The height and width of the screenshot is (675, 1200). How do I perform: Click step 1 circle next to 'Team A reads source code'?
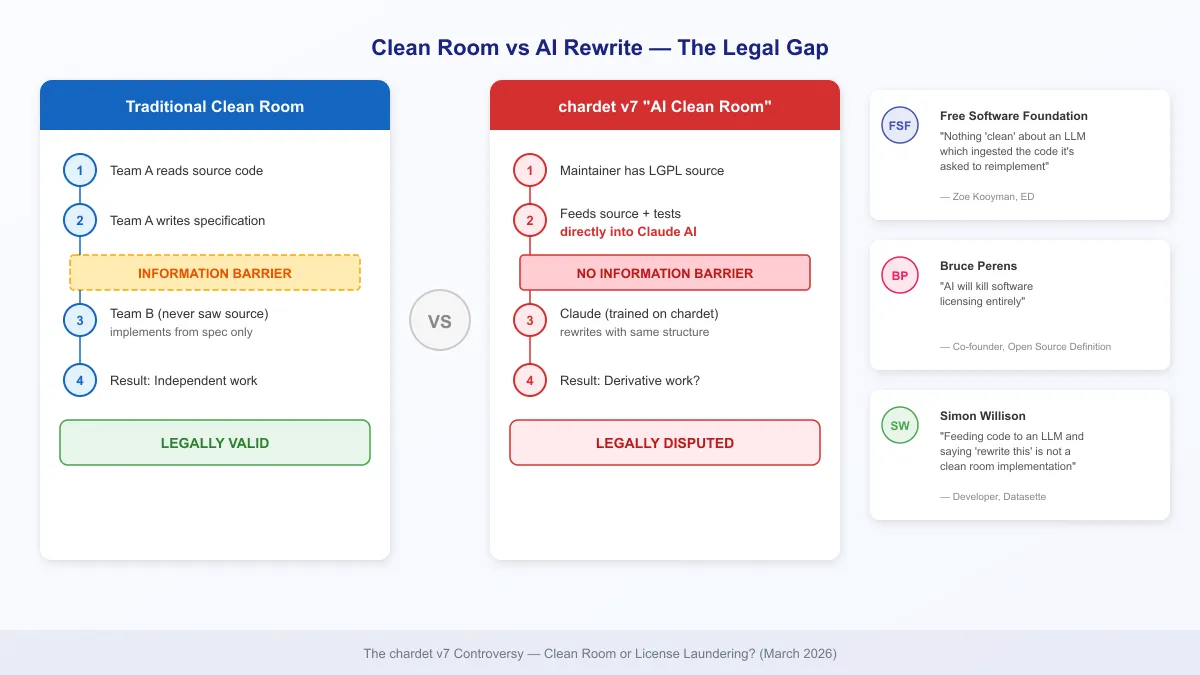click(x=80, y=170)
